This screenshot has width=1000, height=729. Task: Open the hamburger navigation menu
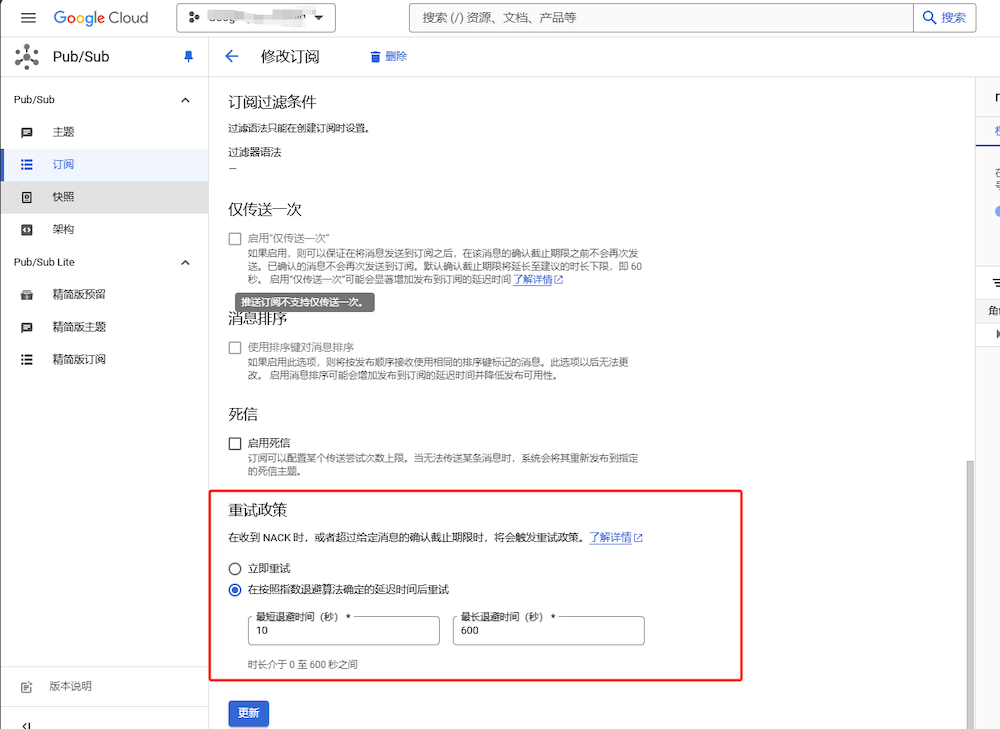(28, 18)
